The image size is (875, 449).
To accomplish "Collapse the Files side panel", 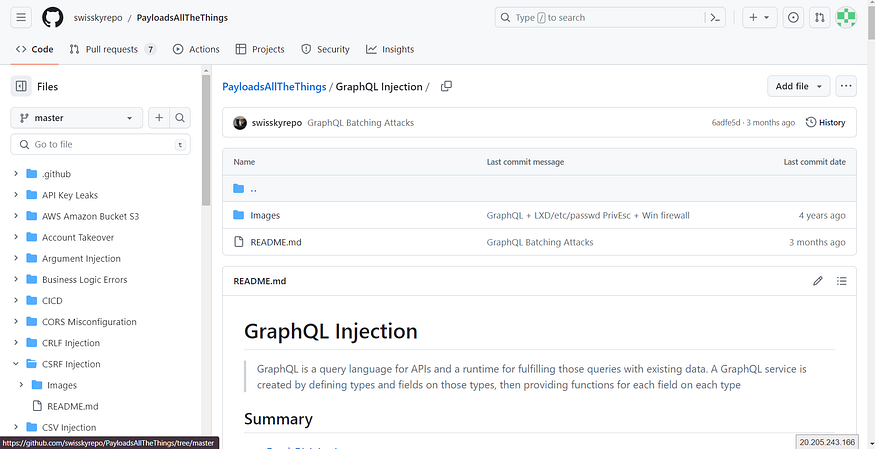I will 20,87.
